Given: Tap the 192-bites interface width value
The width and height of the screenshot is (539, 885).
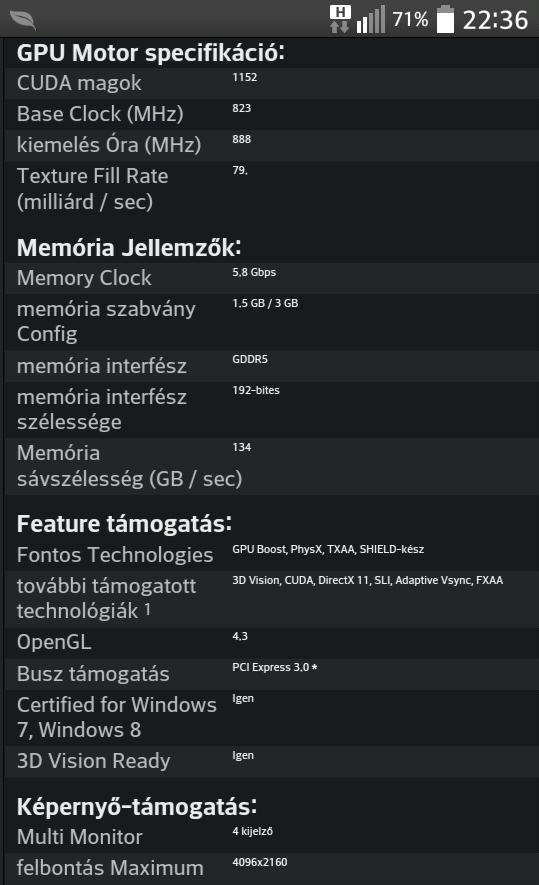Looking at the screenshot, I should pos(256,390).
